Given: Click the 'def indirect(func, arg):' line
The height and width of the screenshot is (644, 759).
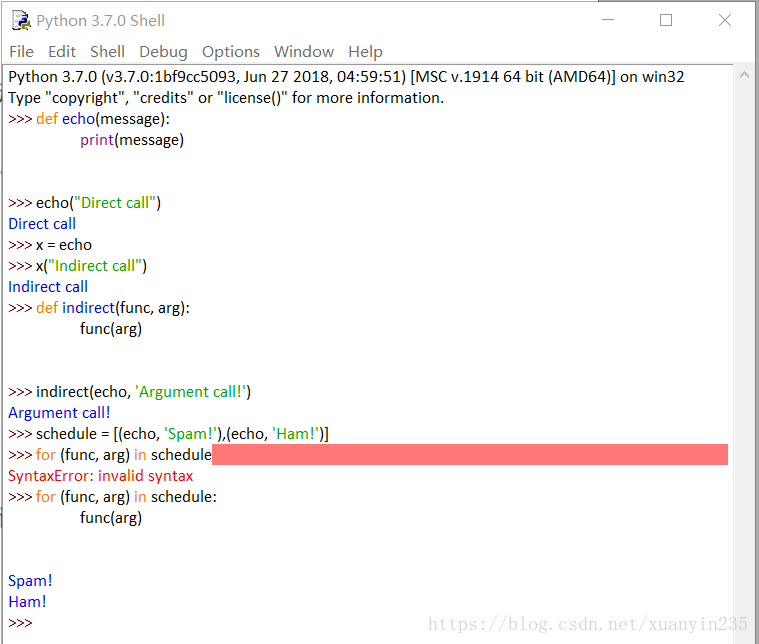Looking at the screenshot, I should point(113,308).
